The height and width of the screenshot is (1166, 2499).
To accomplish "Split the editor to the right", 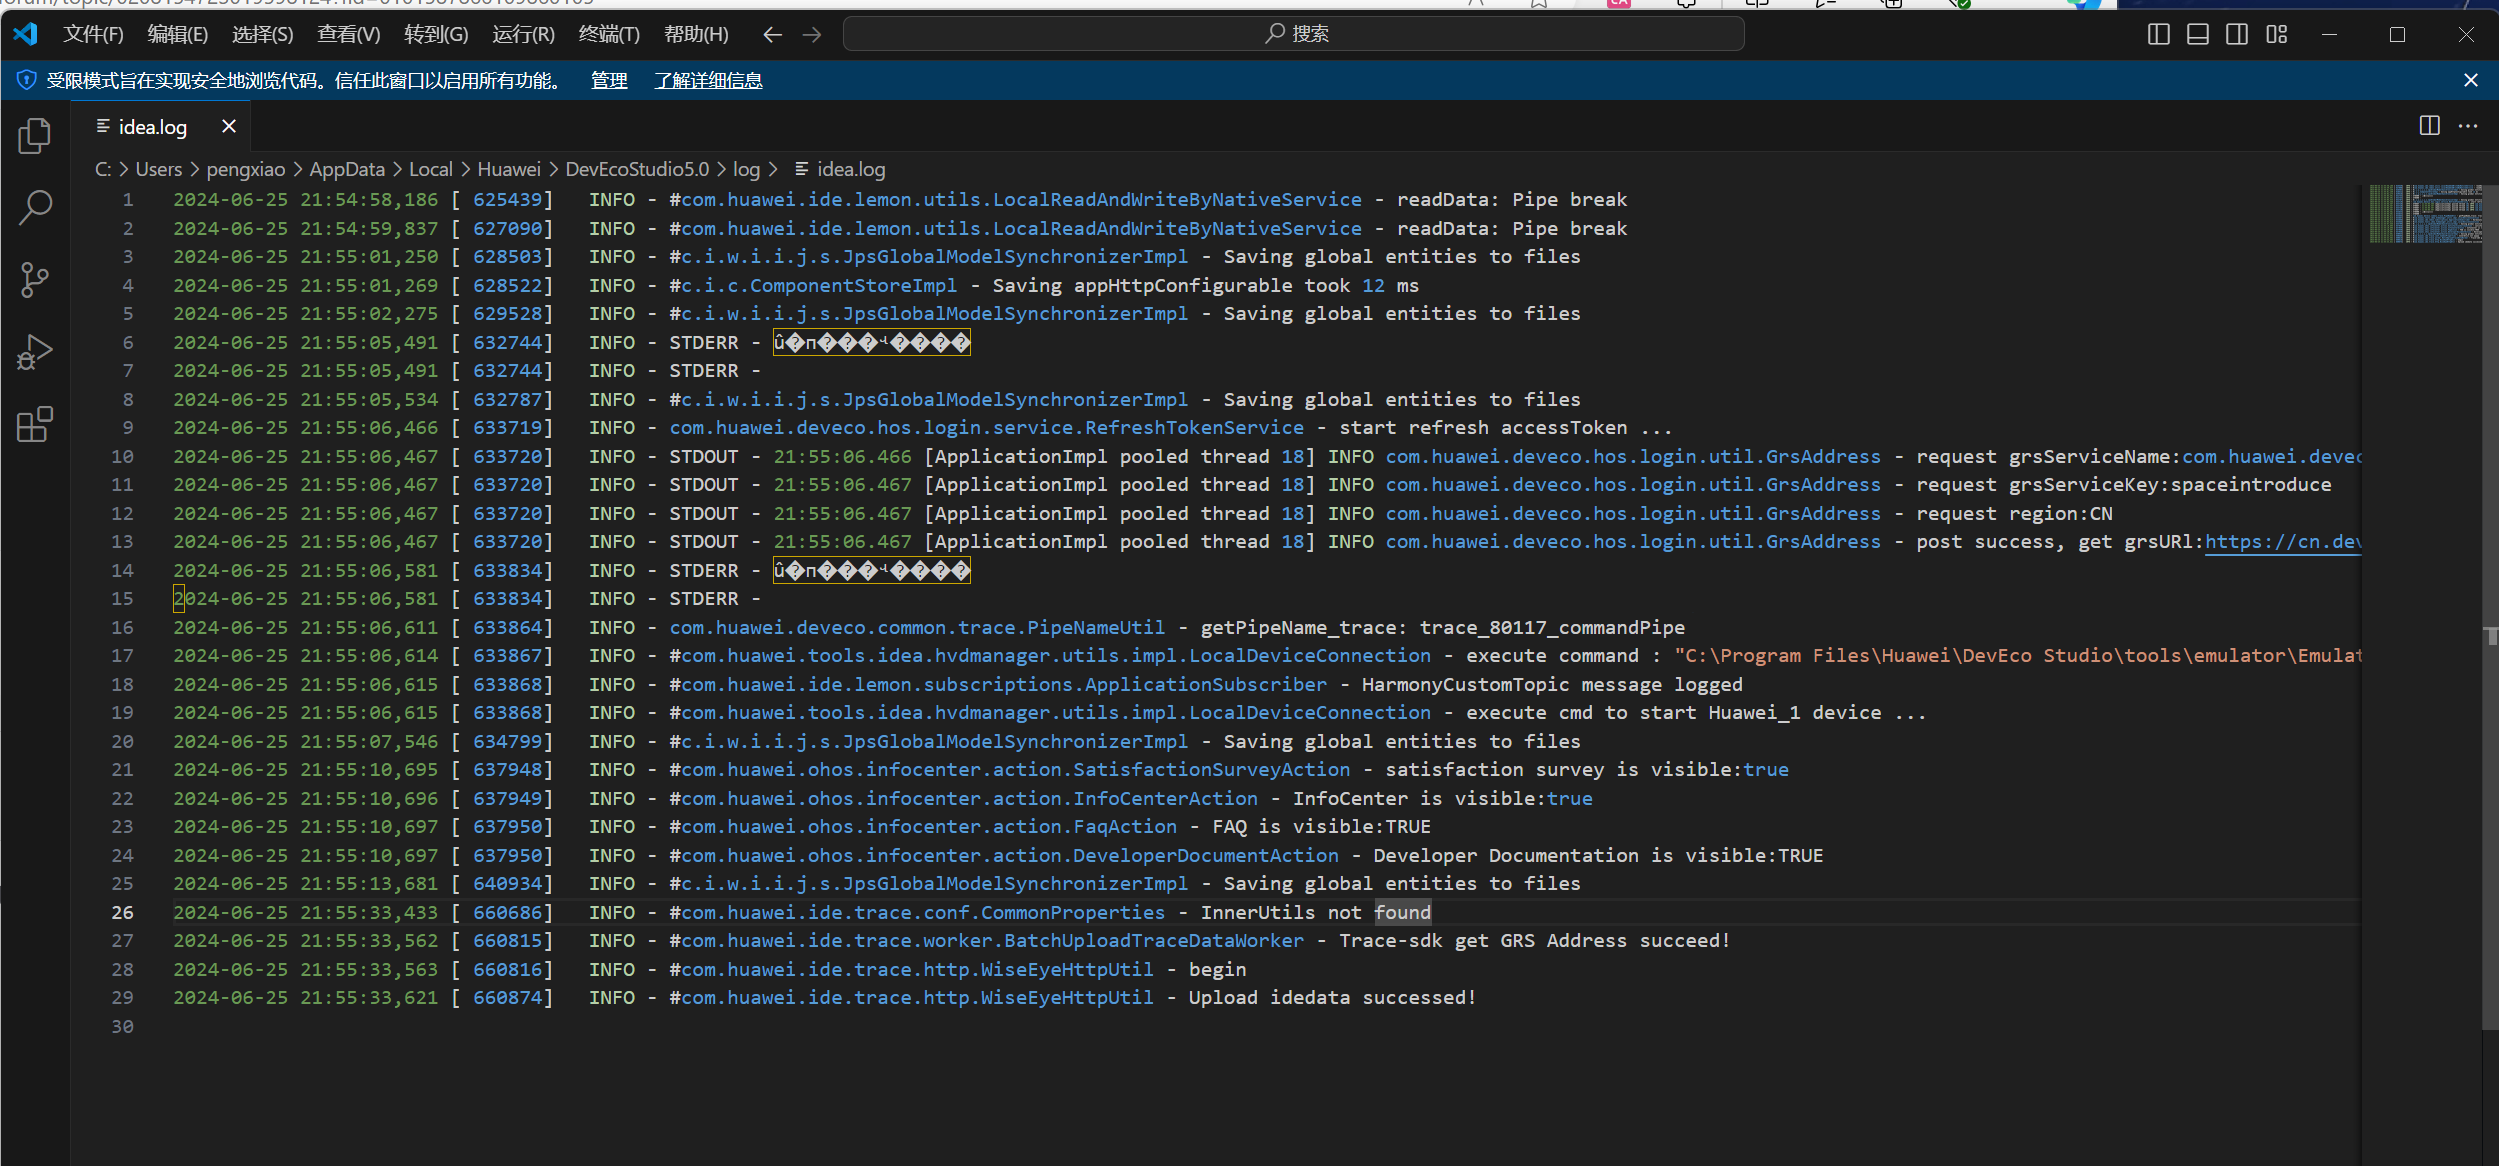I will (x=2430, y=125).
